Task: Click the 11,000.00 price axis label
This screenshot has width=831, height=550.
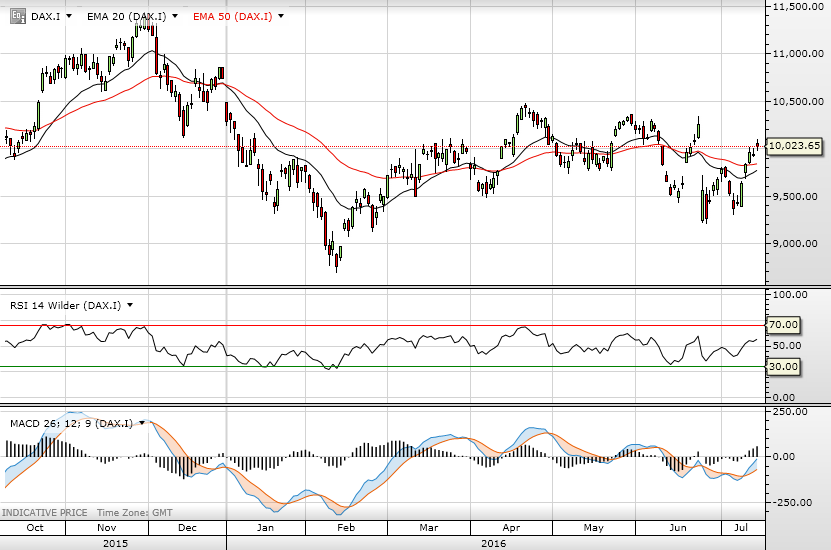Action: pyautogui.click(x=798, y=54)
